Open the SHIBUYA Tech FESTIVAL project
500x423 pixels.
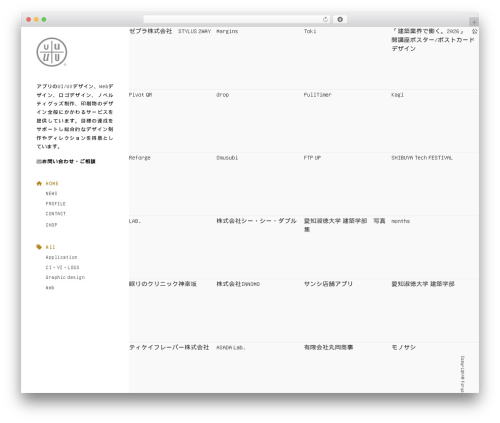[422, 158]
